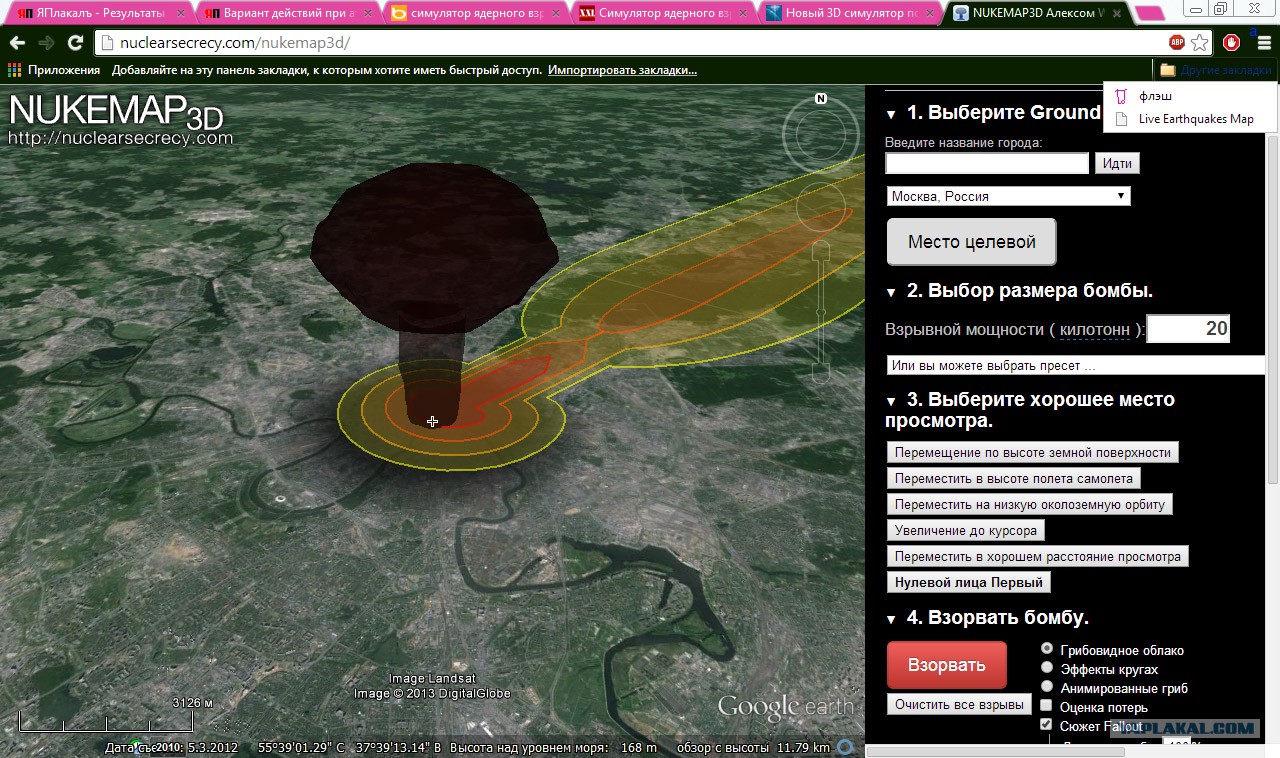Click Переместить в хорошем расстояние просмотра

pos(1038,556)
